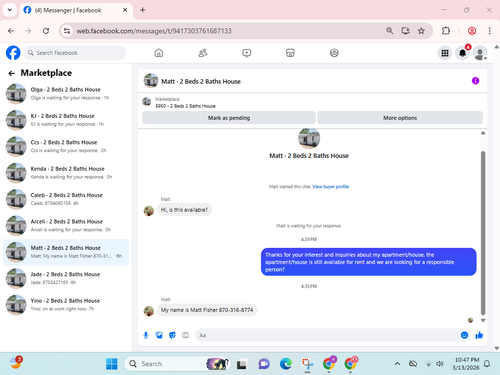Open the Facebook menu grid icon

pos(445,53)
